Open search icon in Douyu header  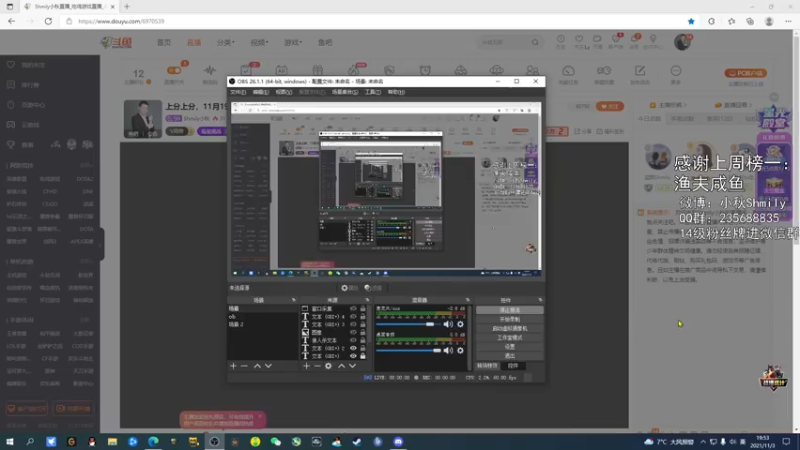[x=535, y=42]
